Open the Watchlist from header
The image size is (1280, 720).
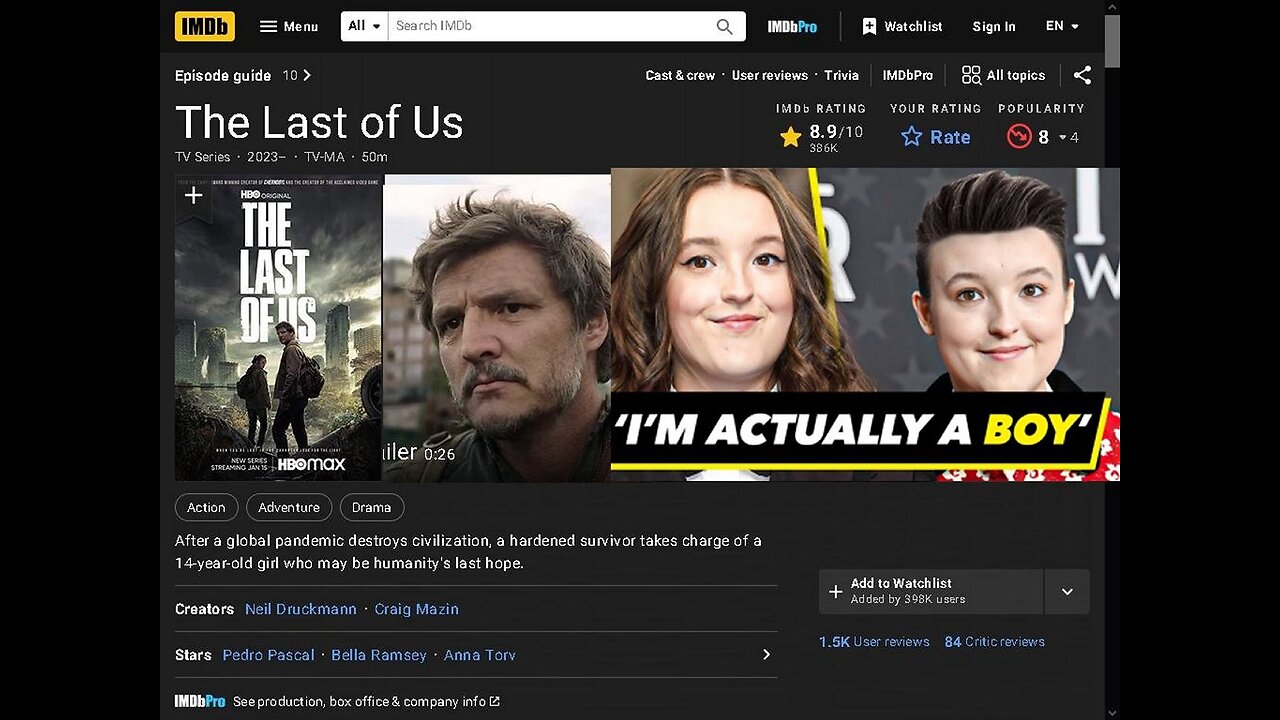tap(902, 27)
